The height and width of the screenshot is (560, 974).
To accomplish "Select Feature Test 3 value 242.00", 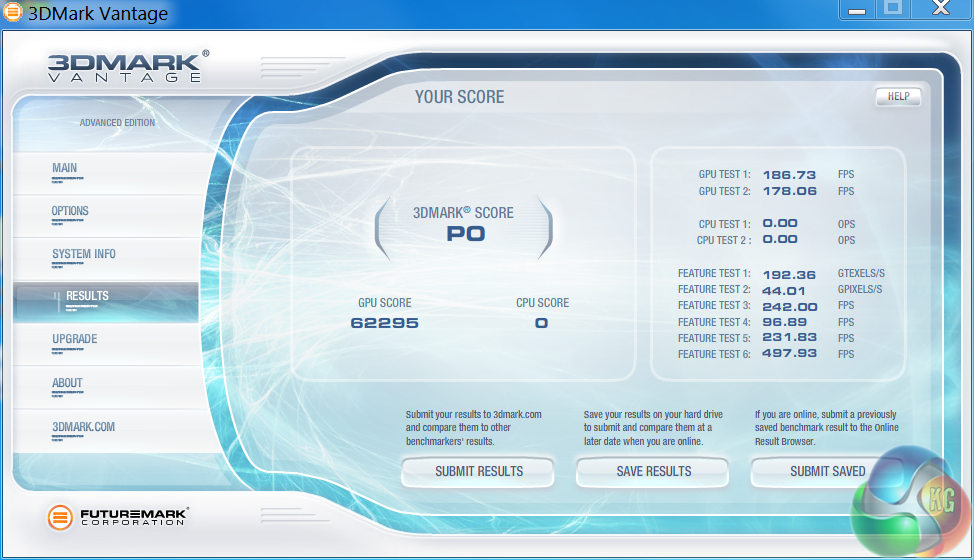I will (790, 307).
